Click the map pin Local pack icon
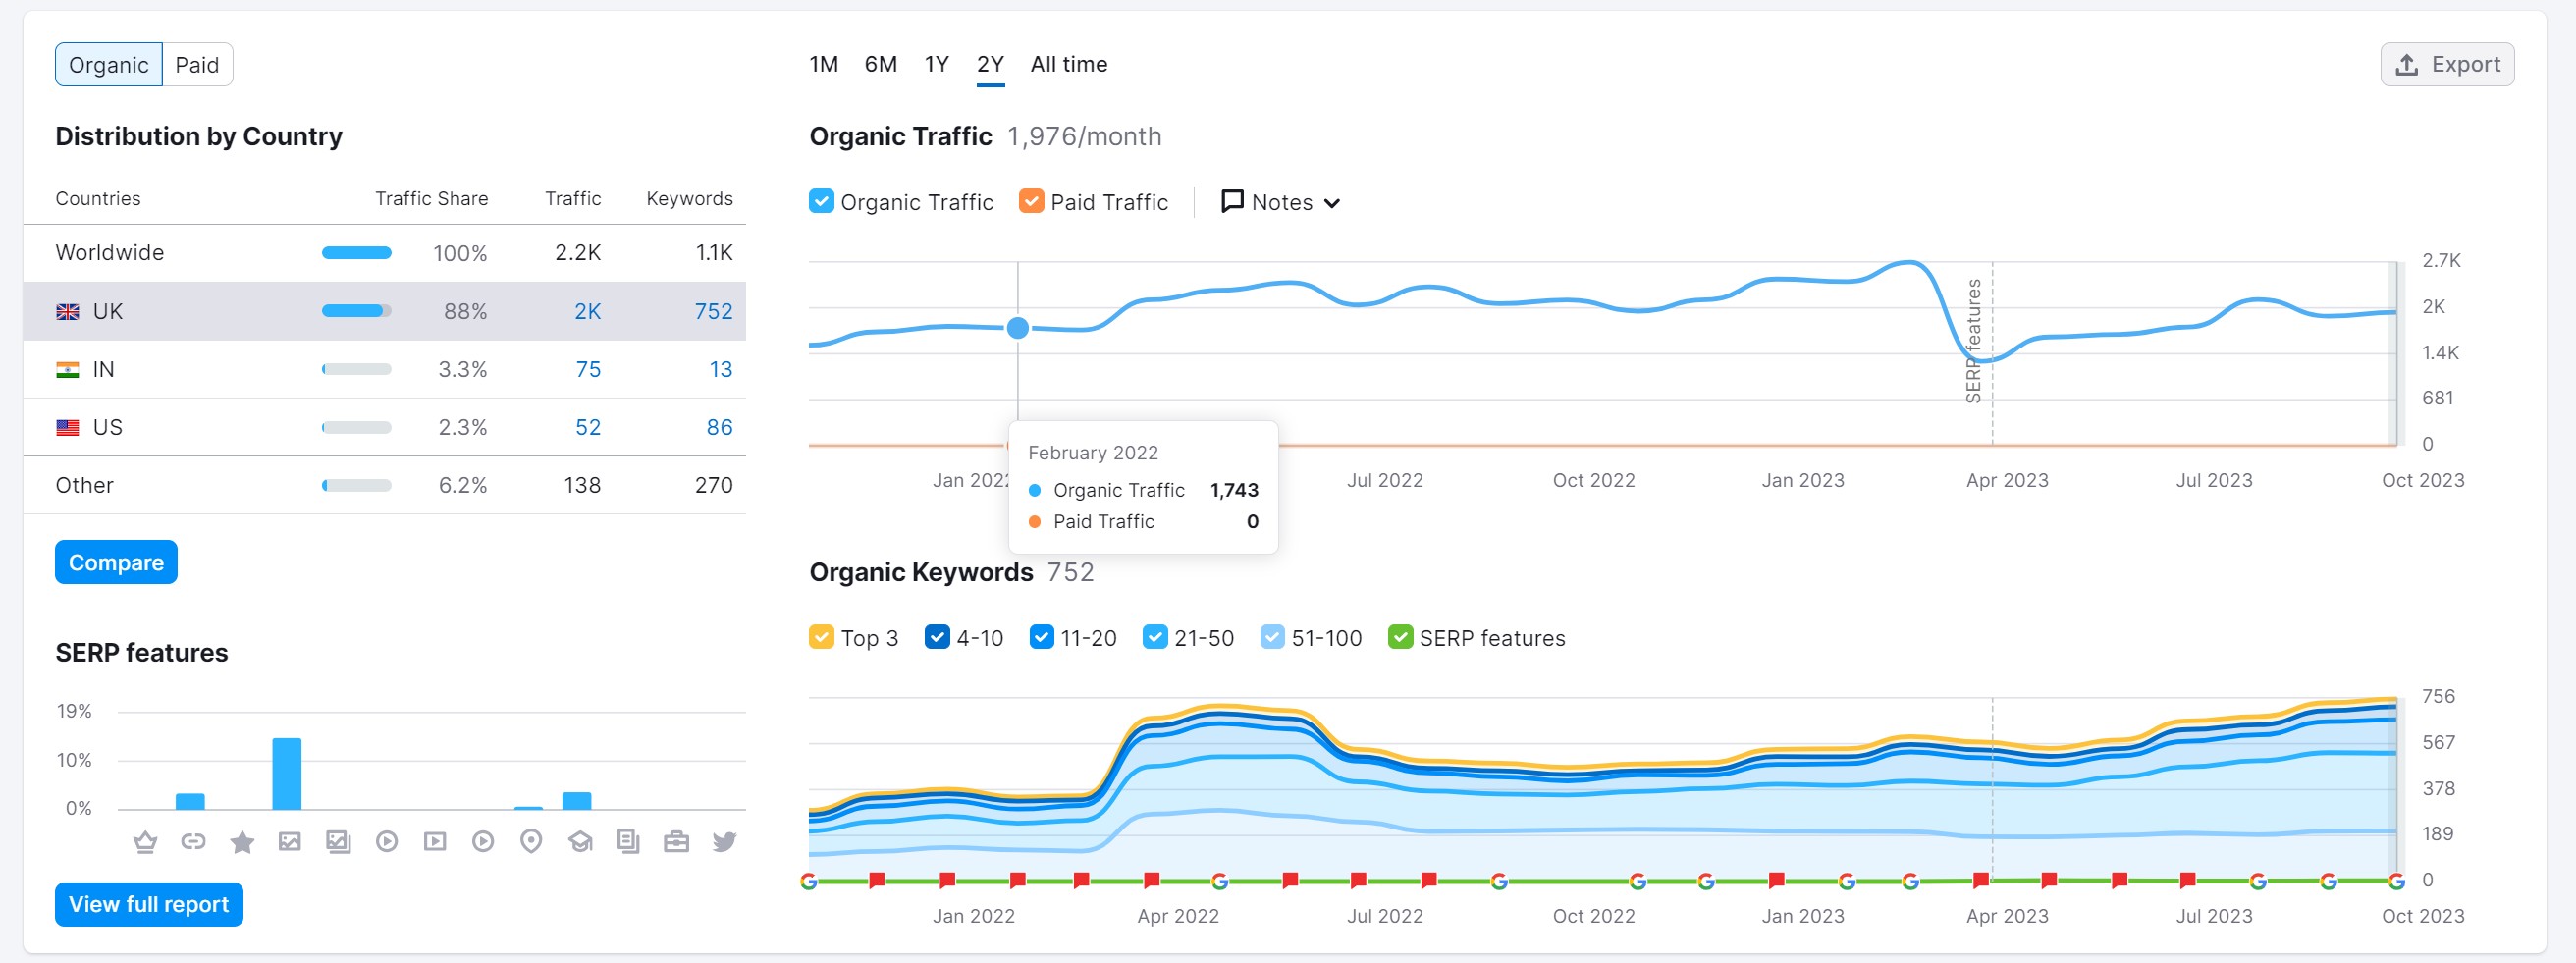Image resolution: width=2576 pixels, height=963 pixels. click(x=531, y=842)
